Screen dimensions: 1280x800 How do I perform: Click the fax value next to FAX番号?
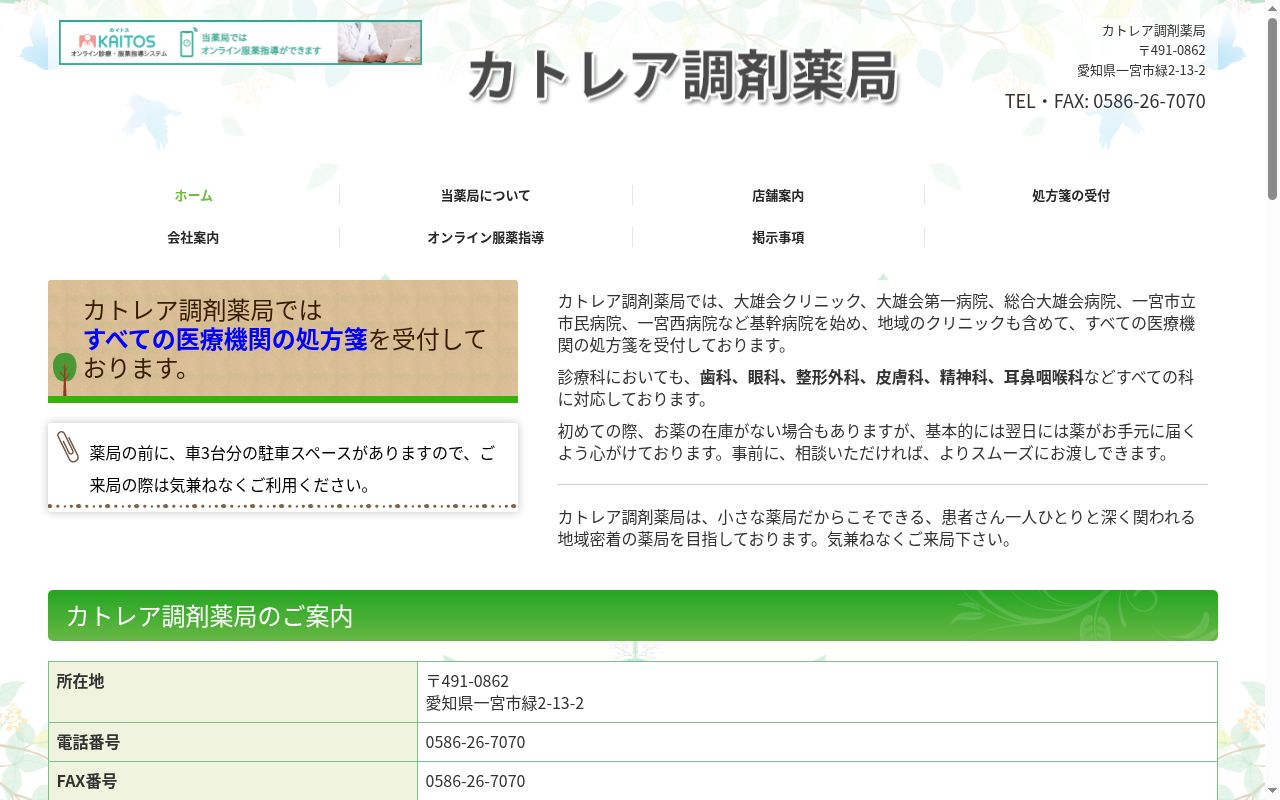pos(475,781)
